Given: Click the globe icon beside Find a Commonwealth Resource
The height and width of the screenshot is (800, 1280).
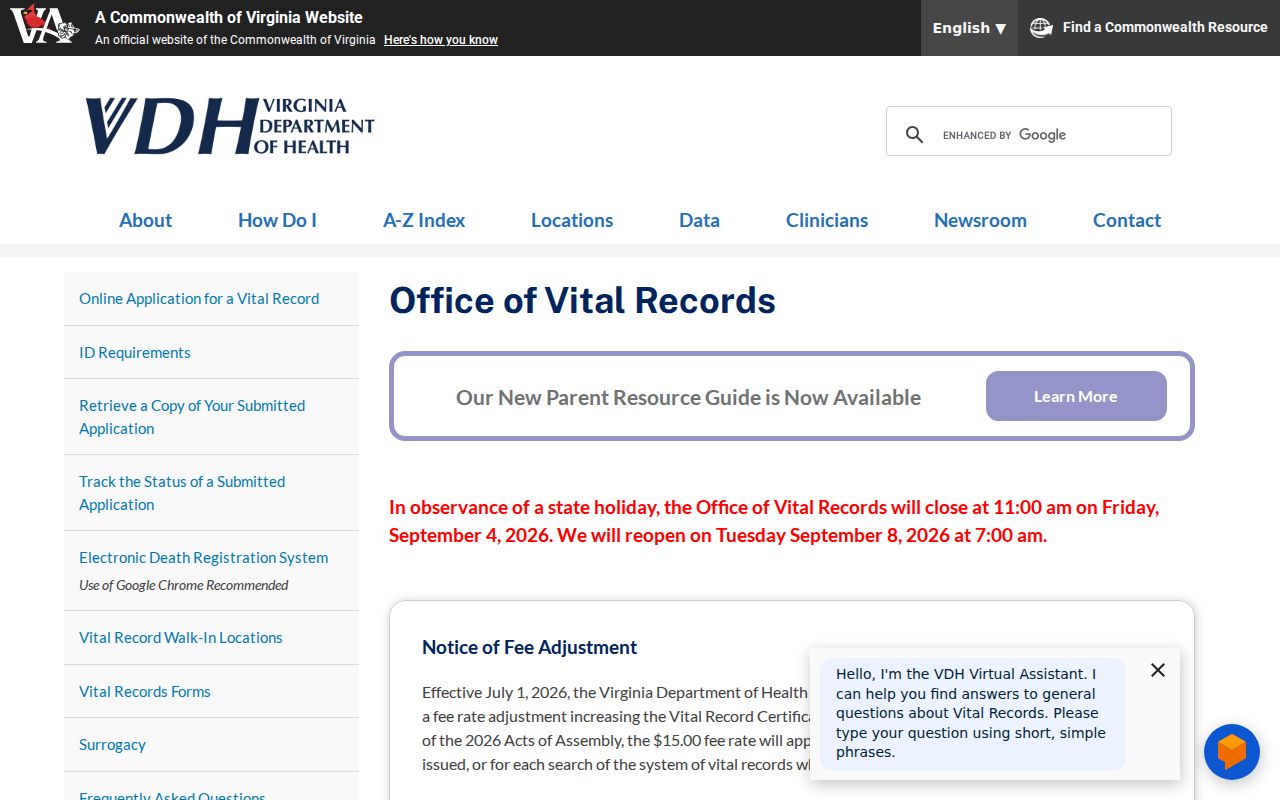Looking at the screenshot, I should (1041, 28).
